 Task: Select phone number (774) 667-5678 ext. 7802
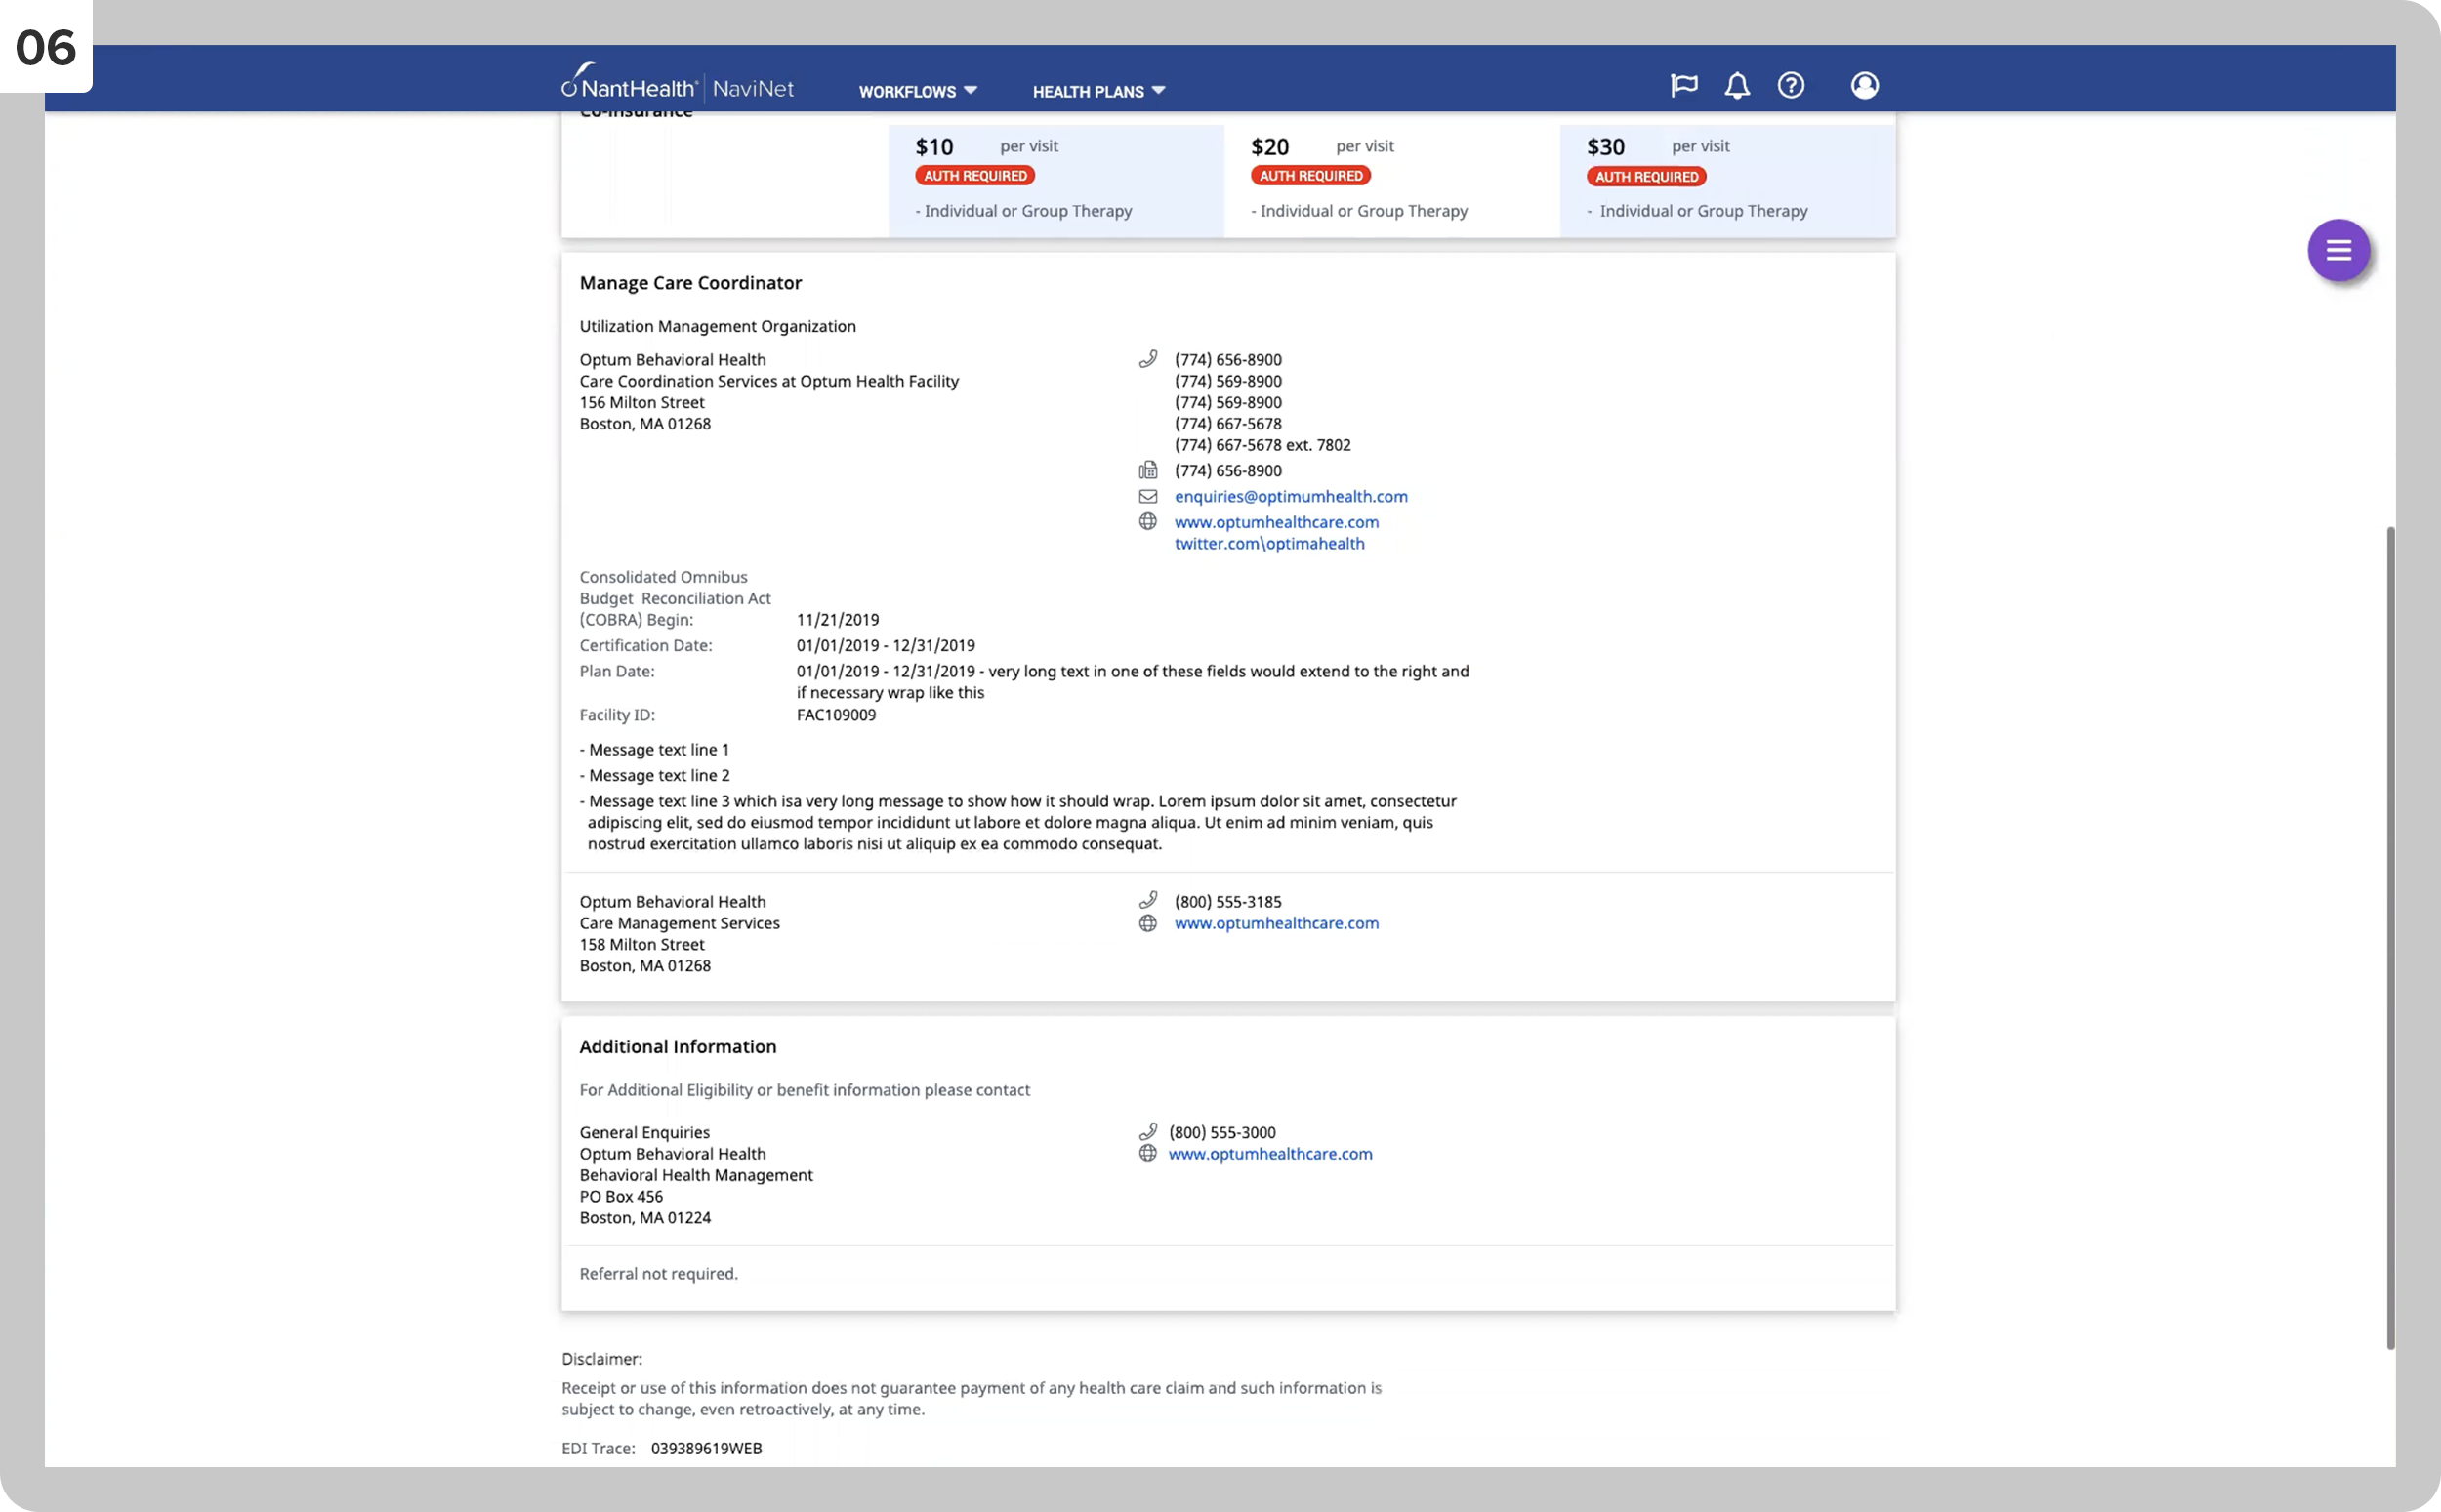pyautogui.click(x=1262, y=445)
